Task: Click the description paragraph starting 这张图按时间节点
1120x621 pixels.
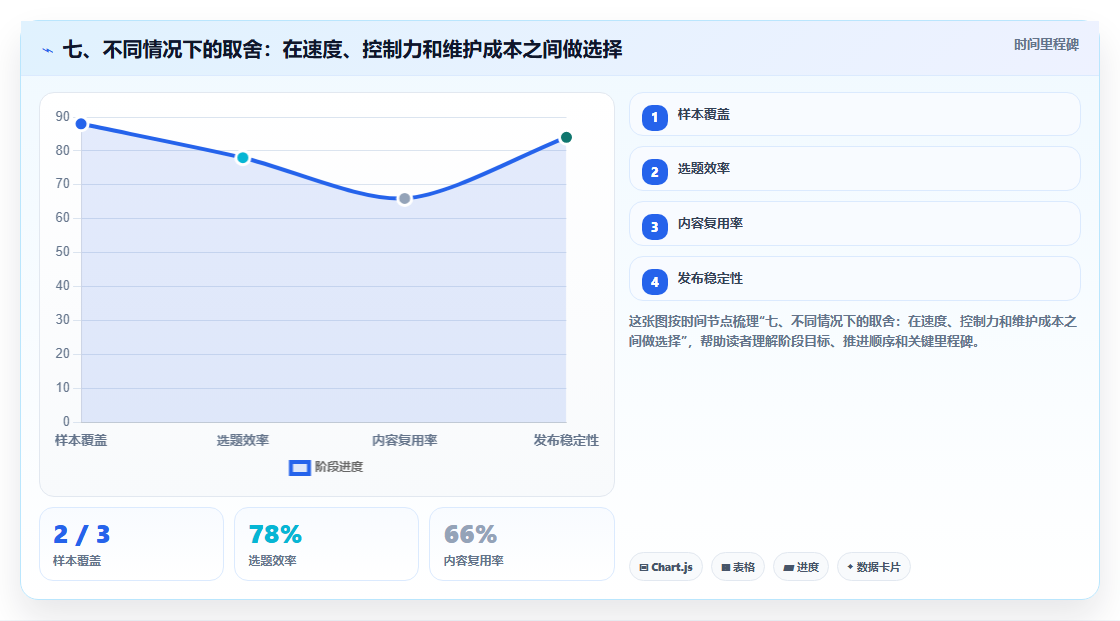Action: click(x=853, y=331)
